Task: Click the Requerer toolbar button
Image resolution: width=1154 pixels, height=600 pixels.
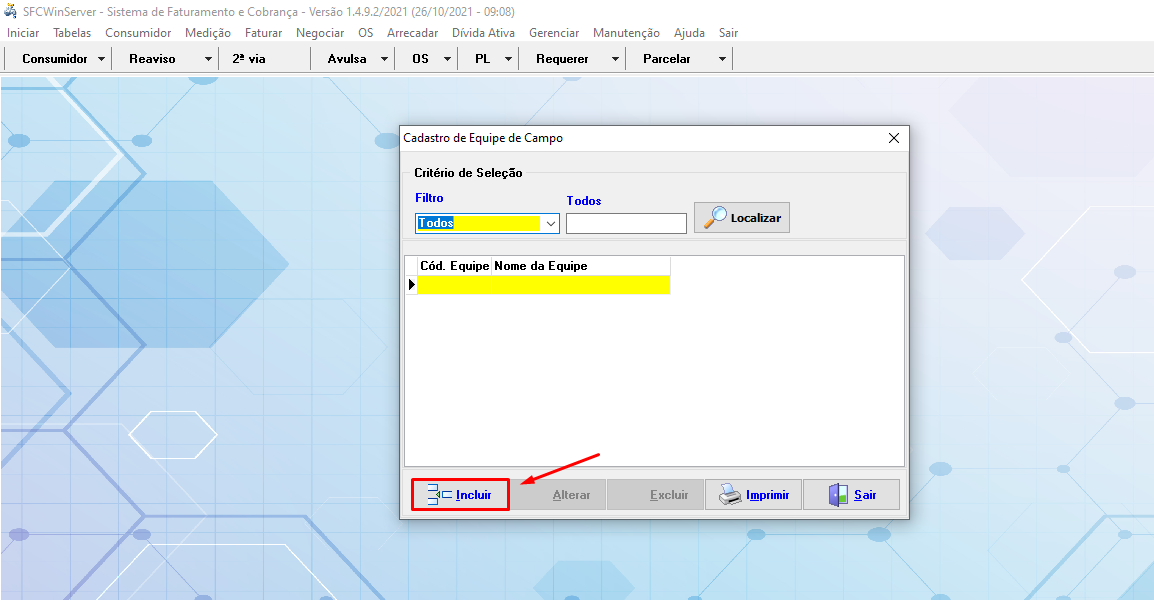Action: click(x=562, y=59)
